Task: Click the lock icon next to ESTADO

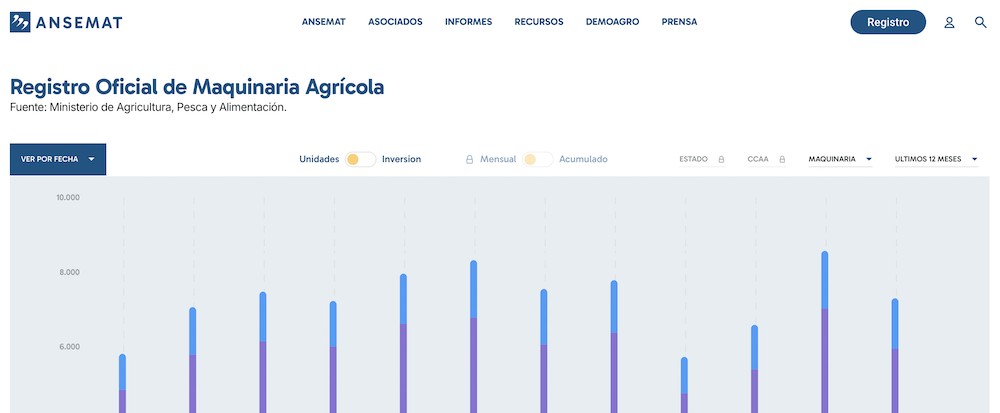Action: point(721,159)
